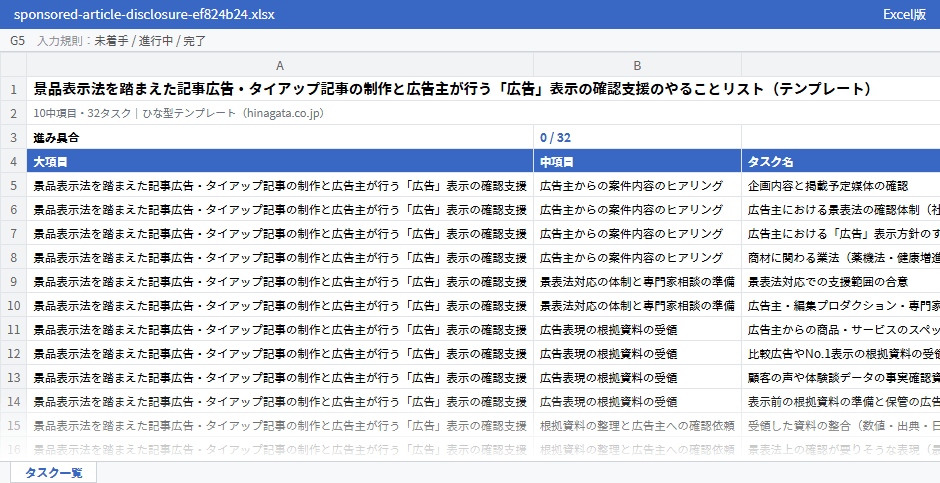Select cell starting '表示前の根拠資料の準備'
Image resolution: width=940 pixels, height=483 pixels.
click(840, 401)
